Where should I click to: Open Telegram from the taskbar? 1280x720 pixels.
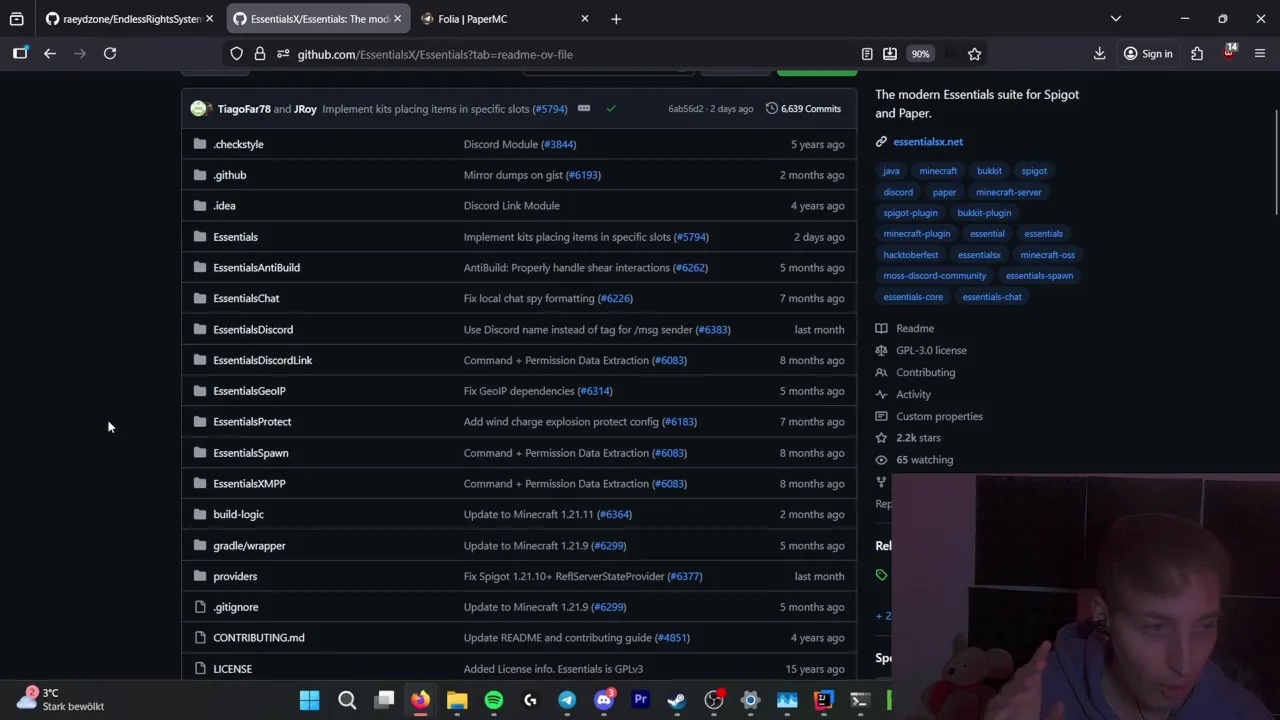tap(567, 700)
